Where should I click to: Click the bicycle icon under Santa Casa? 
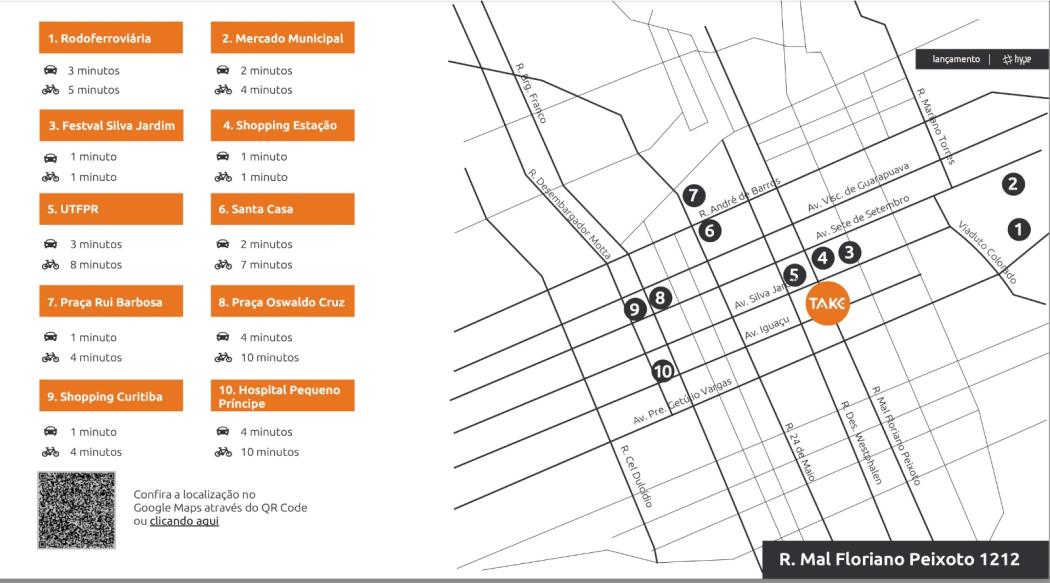pos(223,264)
